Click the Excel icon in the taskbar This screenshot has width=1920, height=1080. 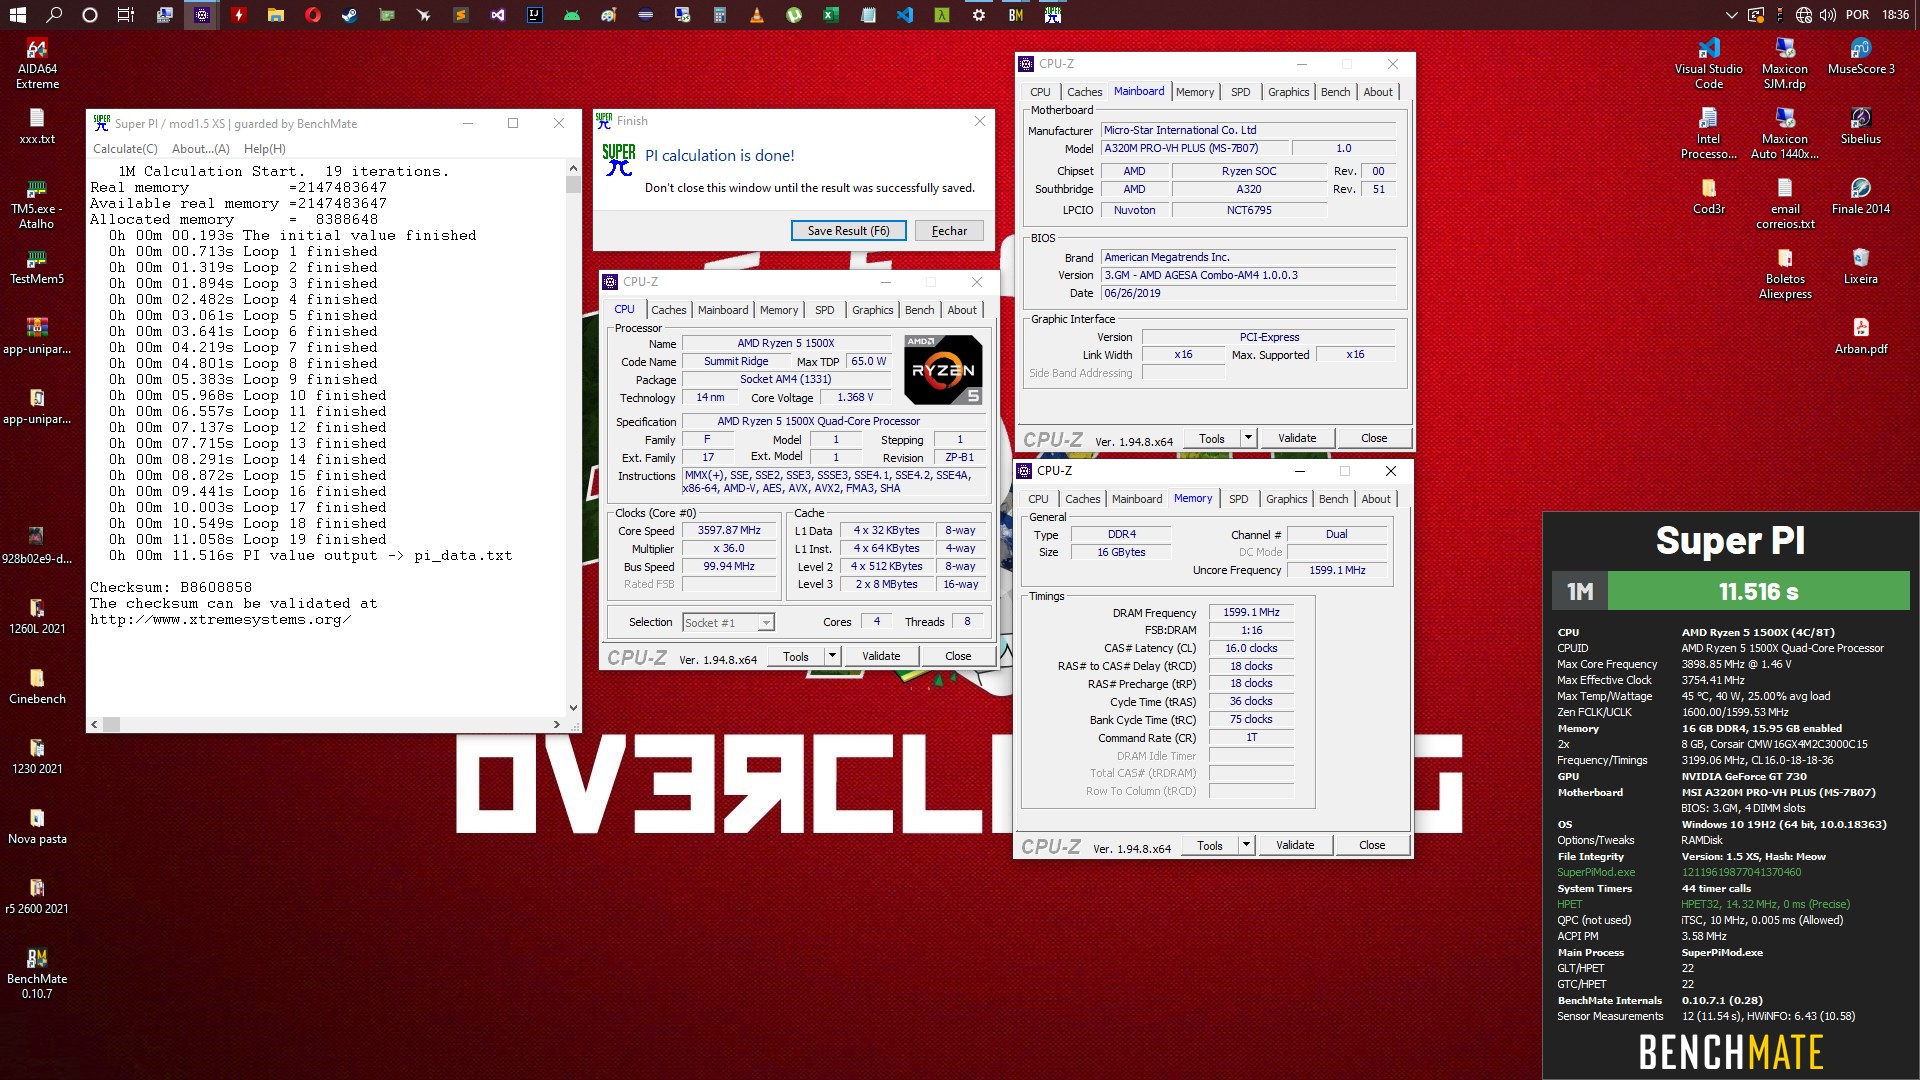[831, 15]
